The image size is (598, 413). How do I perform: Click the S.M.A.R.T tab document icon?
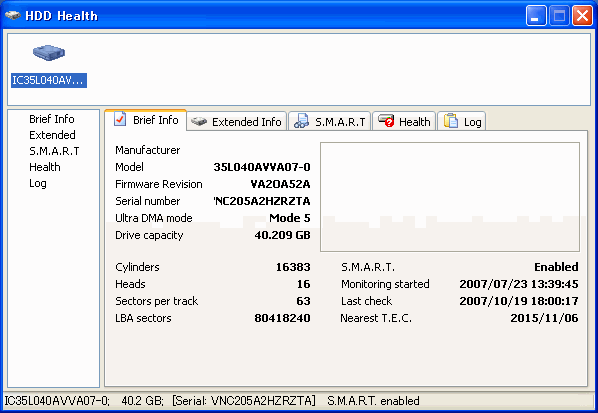tap(301, 121)
